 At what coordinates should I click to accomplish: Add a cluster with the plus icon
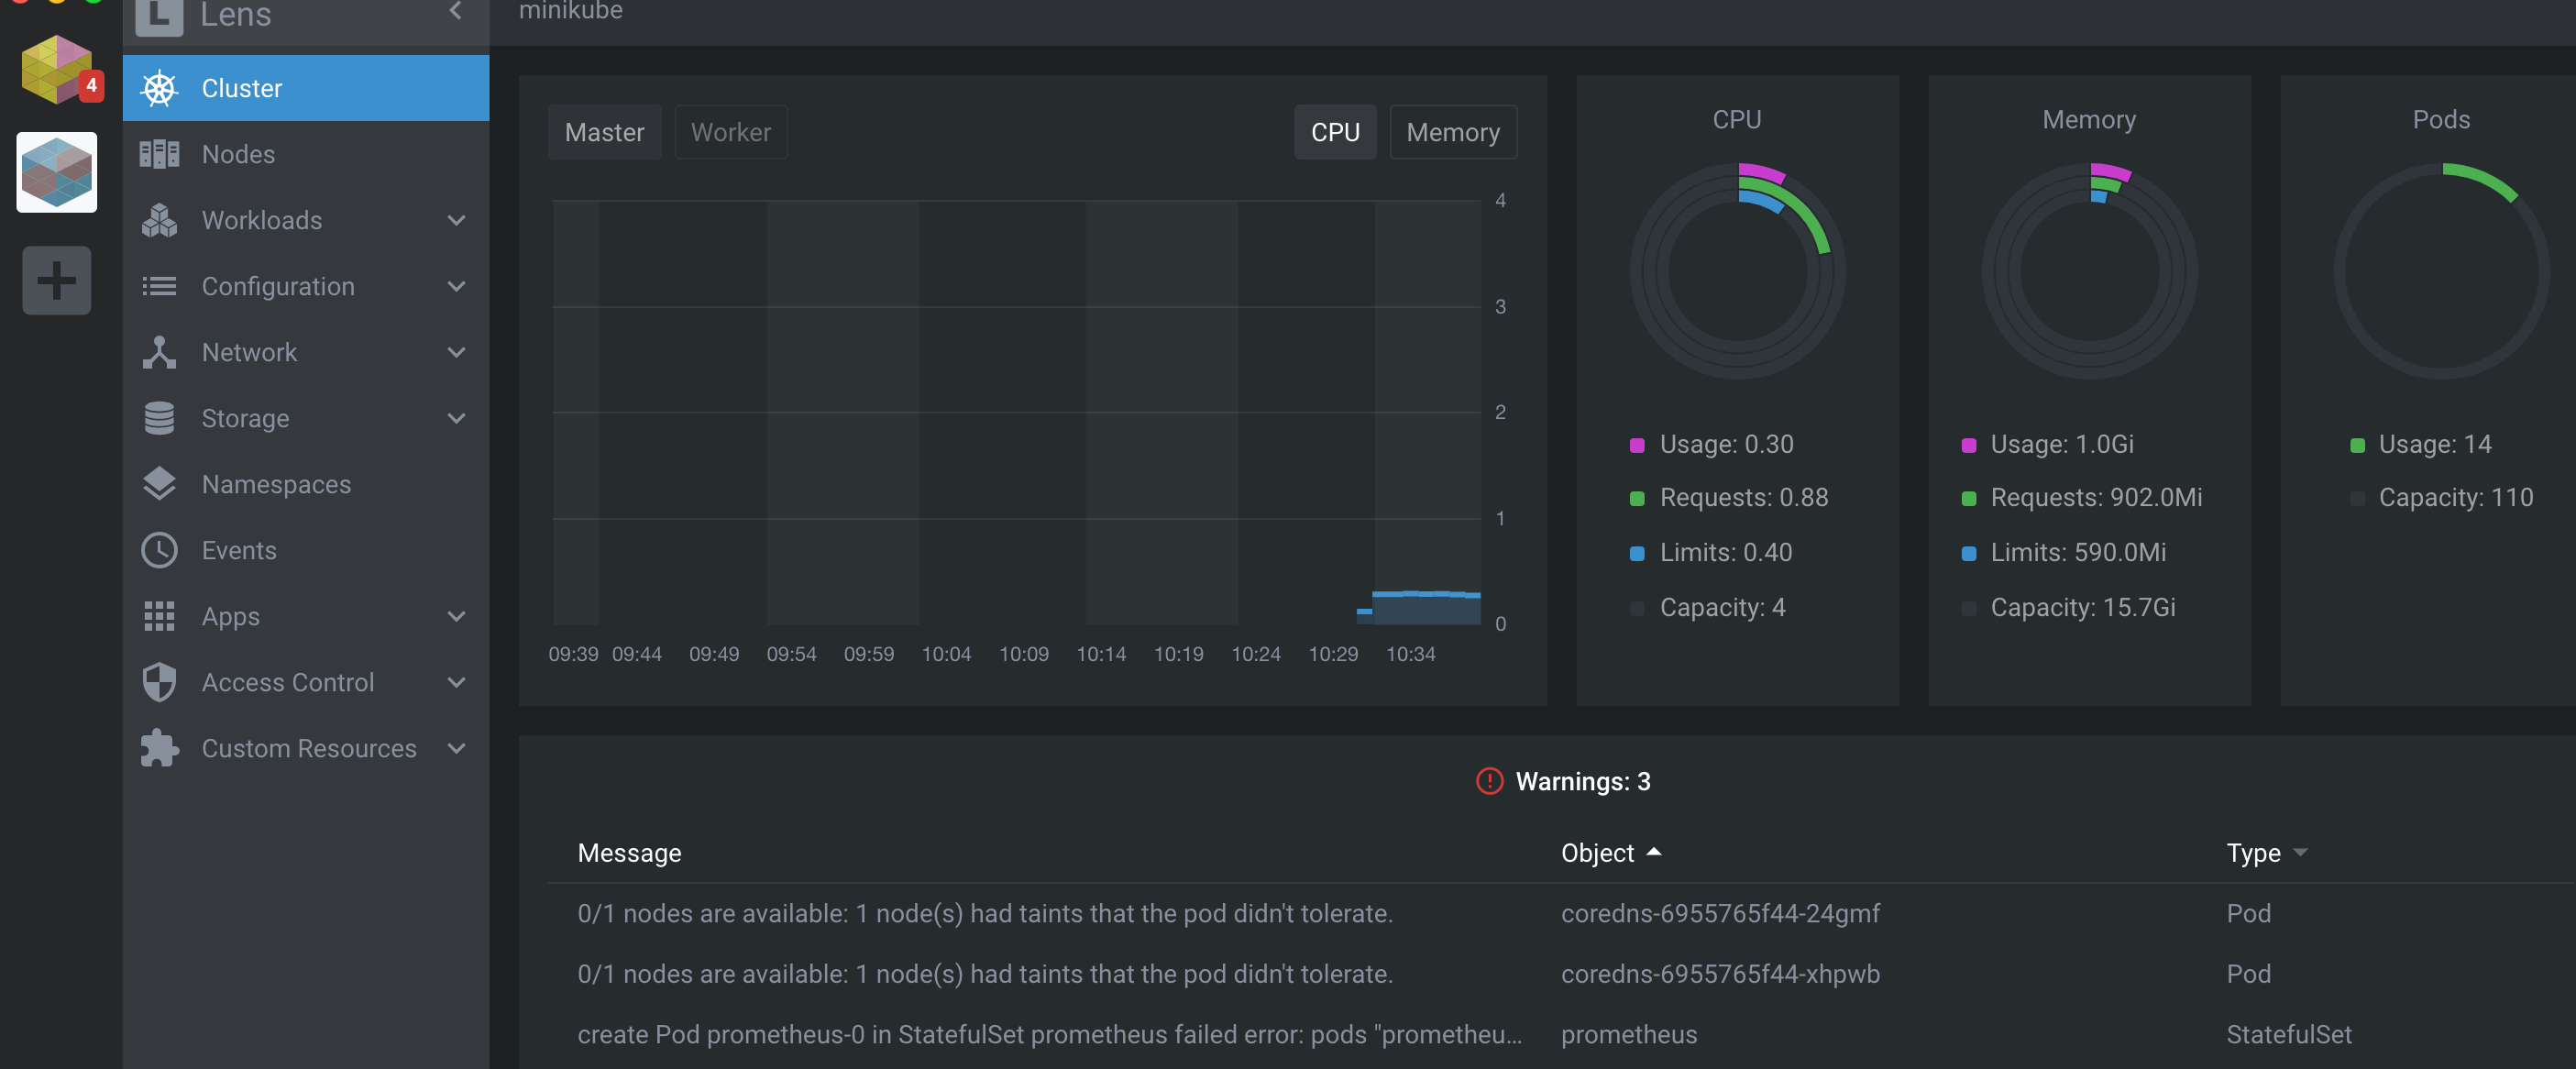pyautogui.click(x=57, y=280)
